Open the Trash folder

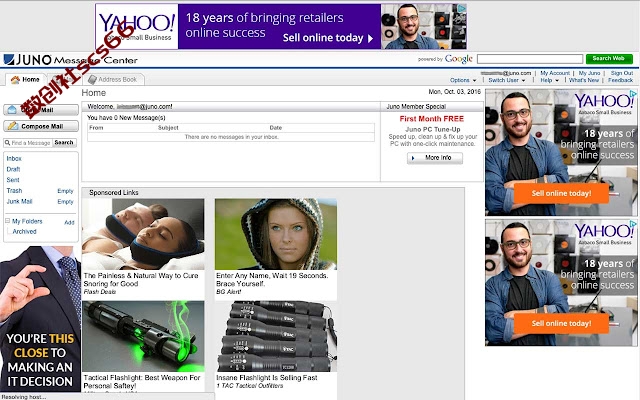pos(14,191)
